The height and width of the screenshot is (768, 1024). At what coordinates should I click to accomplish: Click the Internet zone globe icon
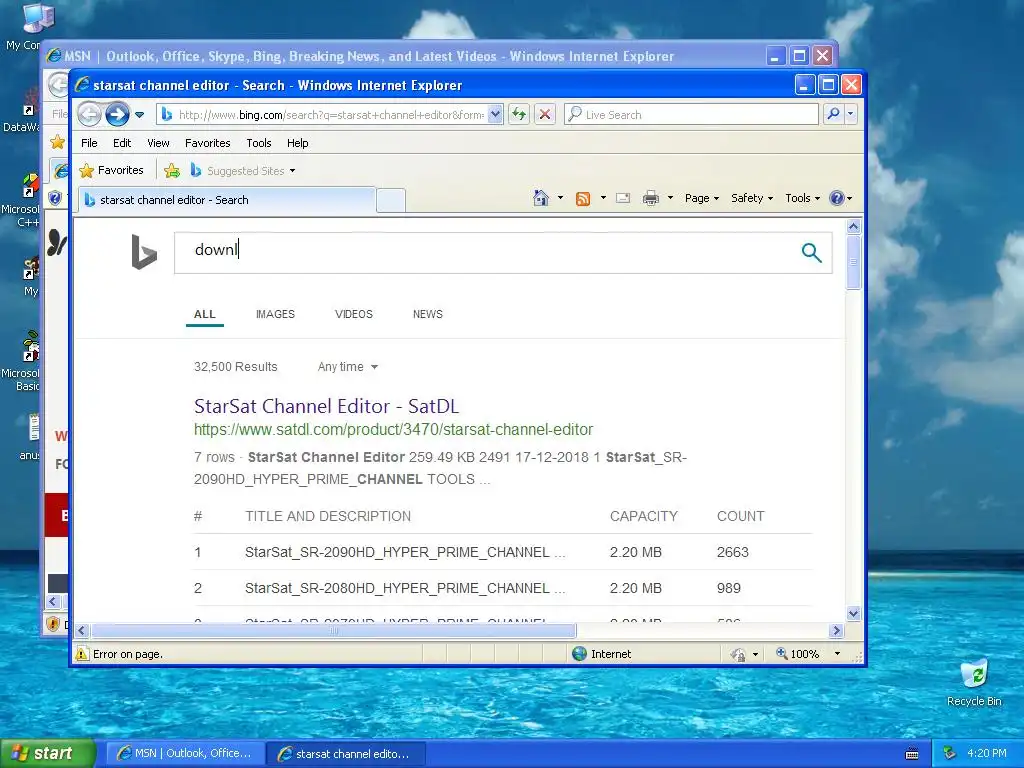(579, 654)
